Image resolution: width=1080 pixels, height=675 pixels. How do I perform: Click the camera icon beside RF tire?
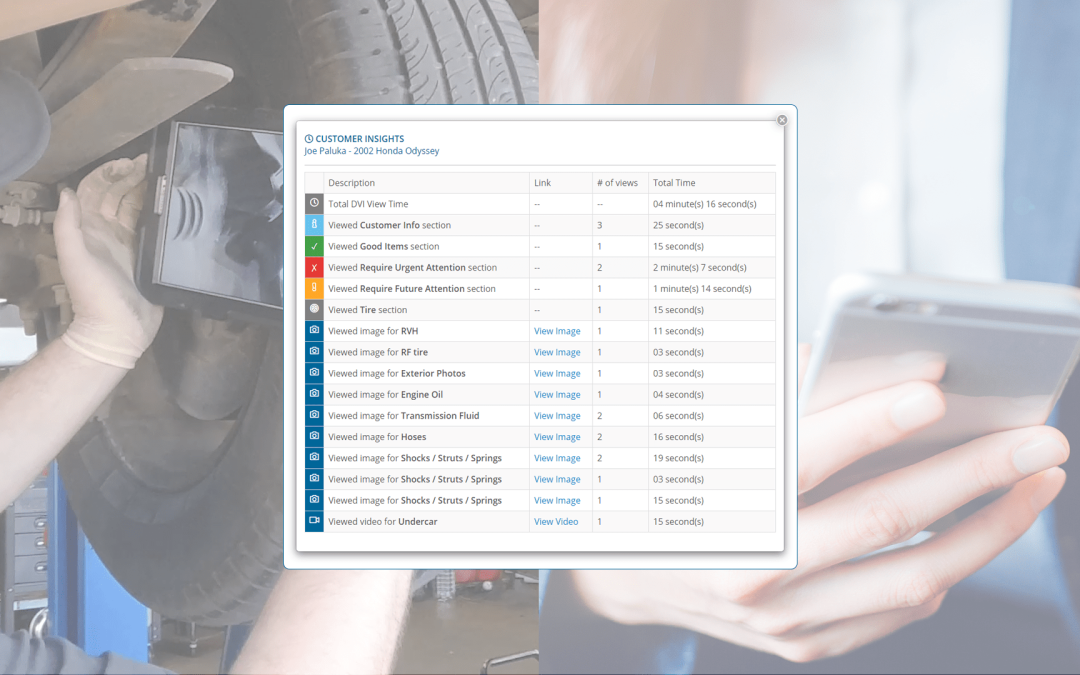313,351
